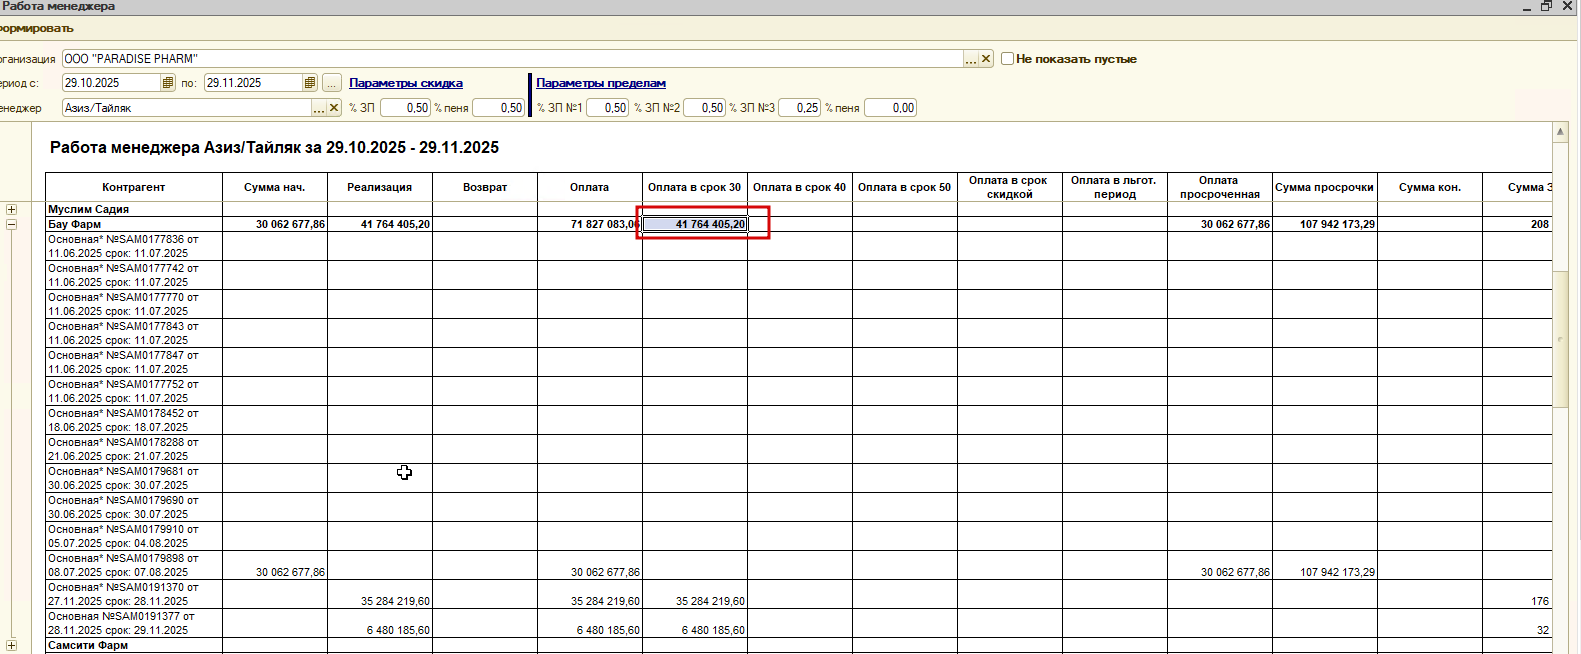The image size is (1581, 654).
Task: Click the % пеня field with 0,00
Action: 890,108
